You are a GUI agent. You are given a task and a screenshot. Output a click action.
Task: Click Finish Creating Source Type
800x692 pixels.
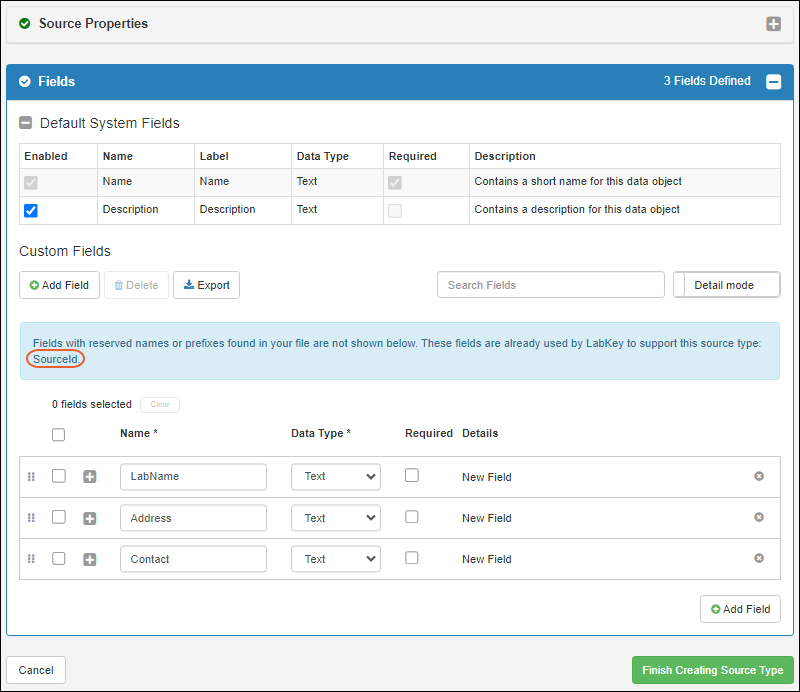tap(712, 670)
